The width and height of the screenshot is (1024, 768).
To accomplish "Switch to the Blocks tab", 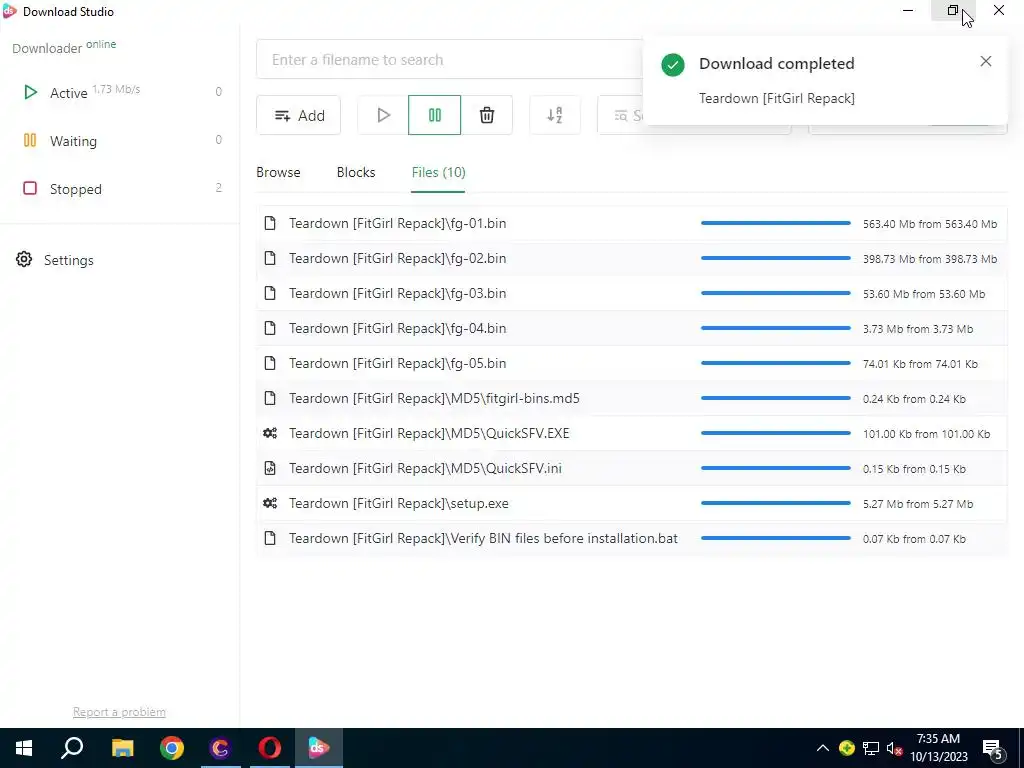I will 356,172.
